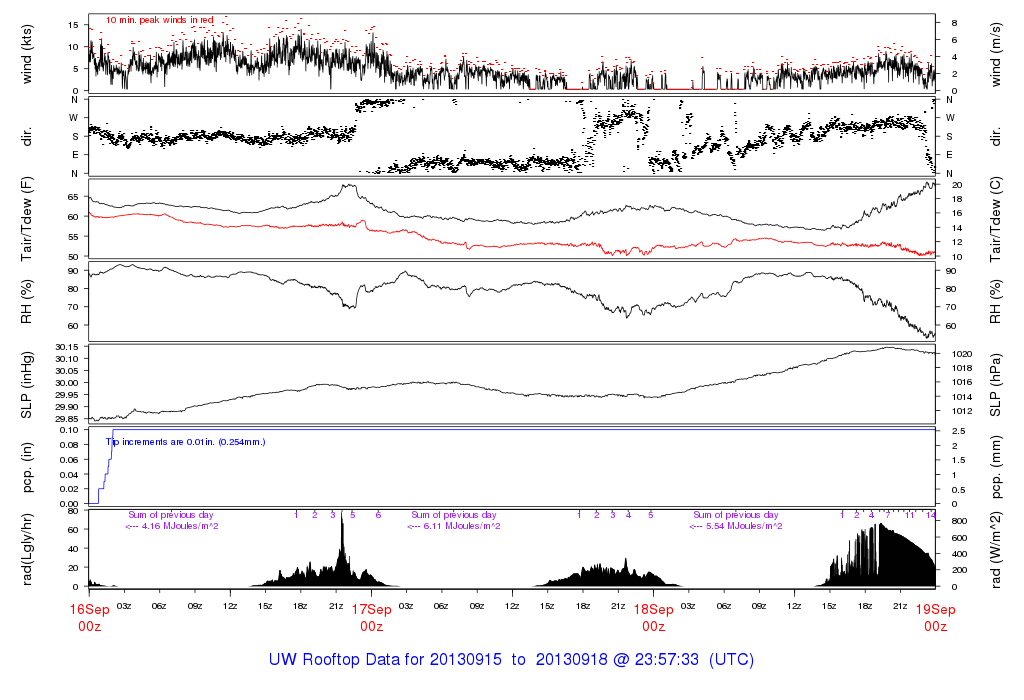Image resolution: width=1024 pixels, height=700 pixels.
Task: Click the "Tair/Tdew (F)" axis label
Action: pos(26,219)
